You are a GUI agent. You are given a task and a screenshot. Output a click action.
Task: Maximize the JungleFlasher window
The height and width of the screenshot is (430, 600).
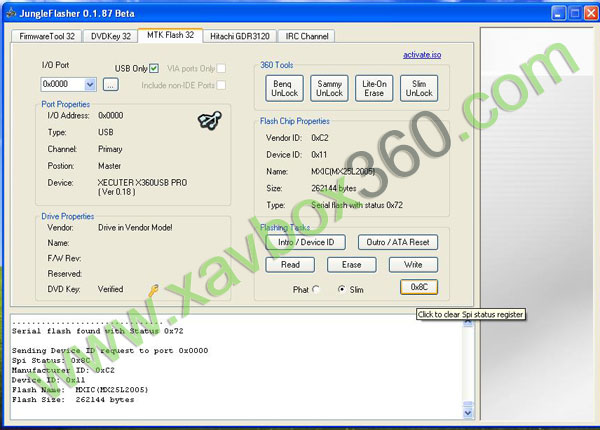[x=575, y=13]
